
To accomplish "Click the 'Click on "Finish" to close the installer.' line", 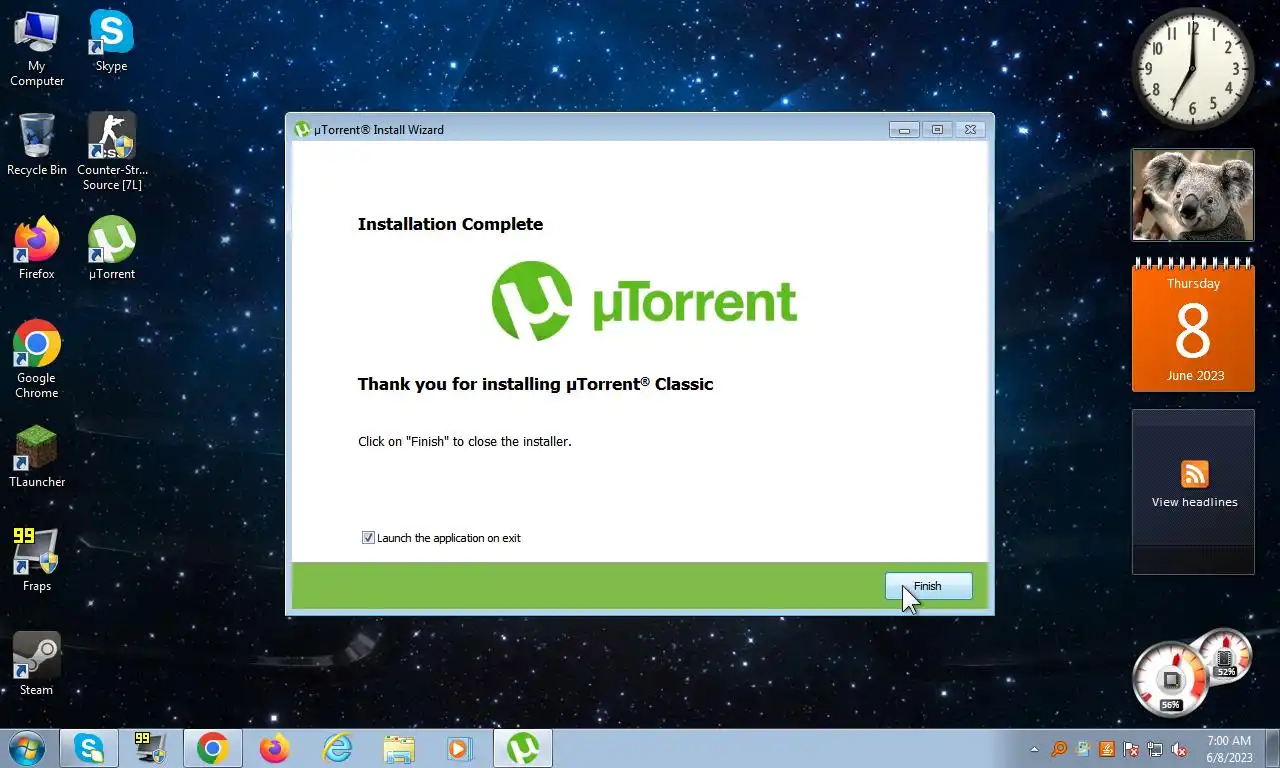I will pyautogui.click(x=465, y=441).
